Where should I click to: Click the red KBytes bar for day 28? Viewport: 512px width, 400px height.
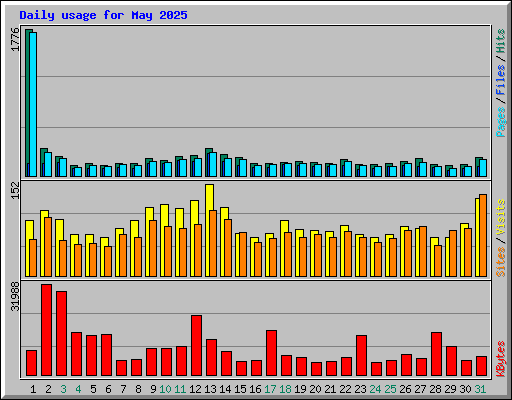(x=436, y=354)
